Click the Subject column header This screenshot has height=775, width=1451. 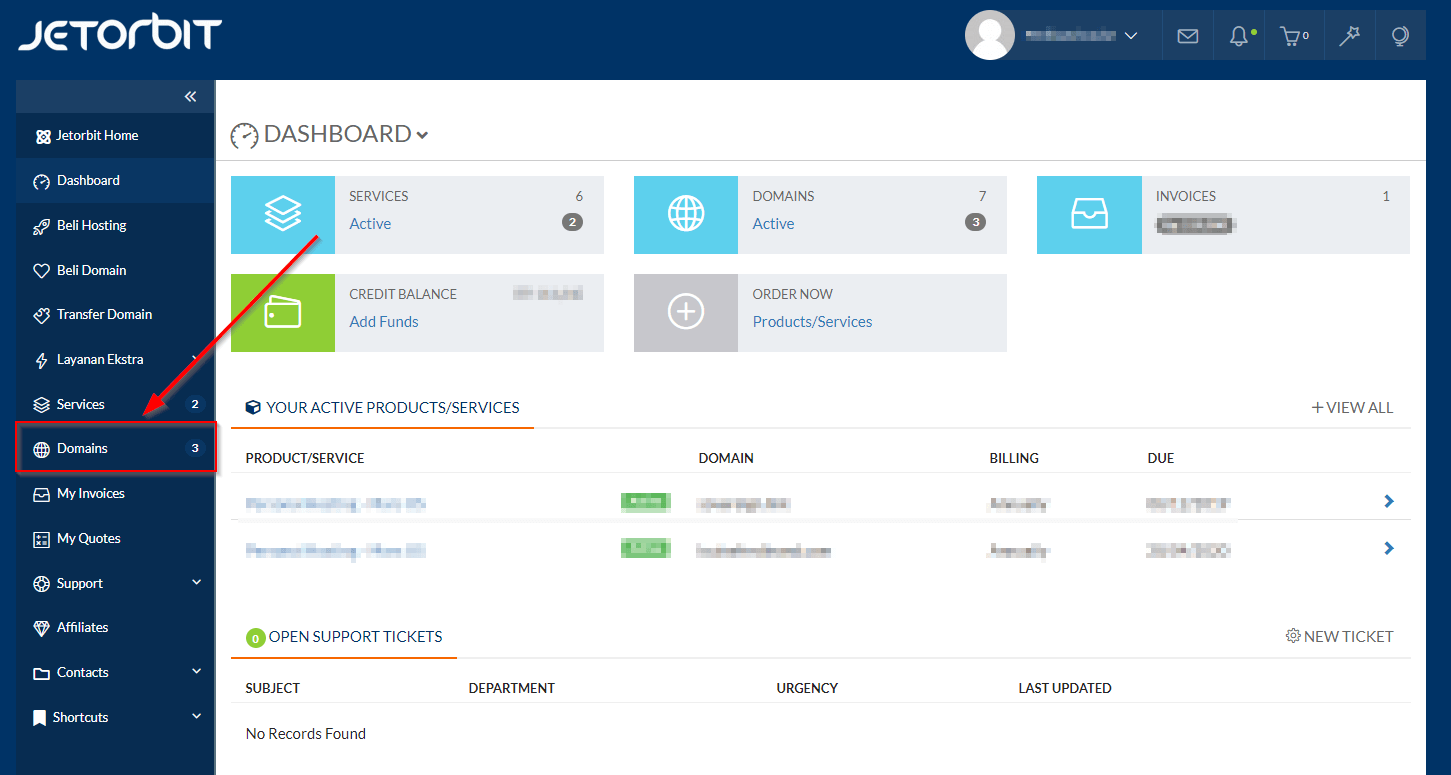pyautogui.click(x=272, y=688)
